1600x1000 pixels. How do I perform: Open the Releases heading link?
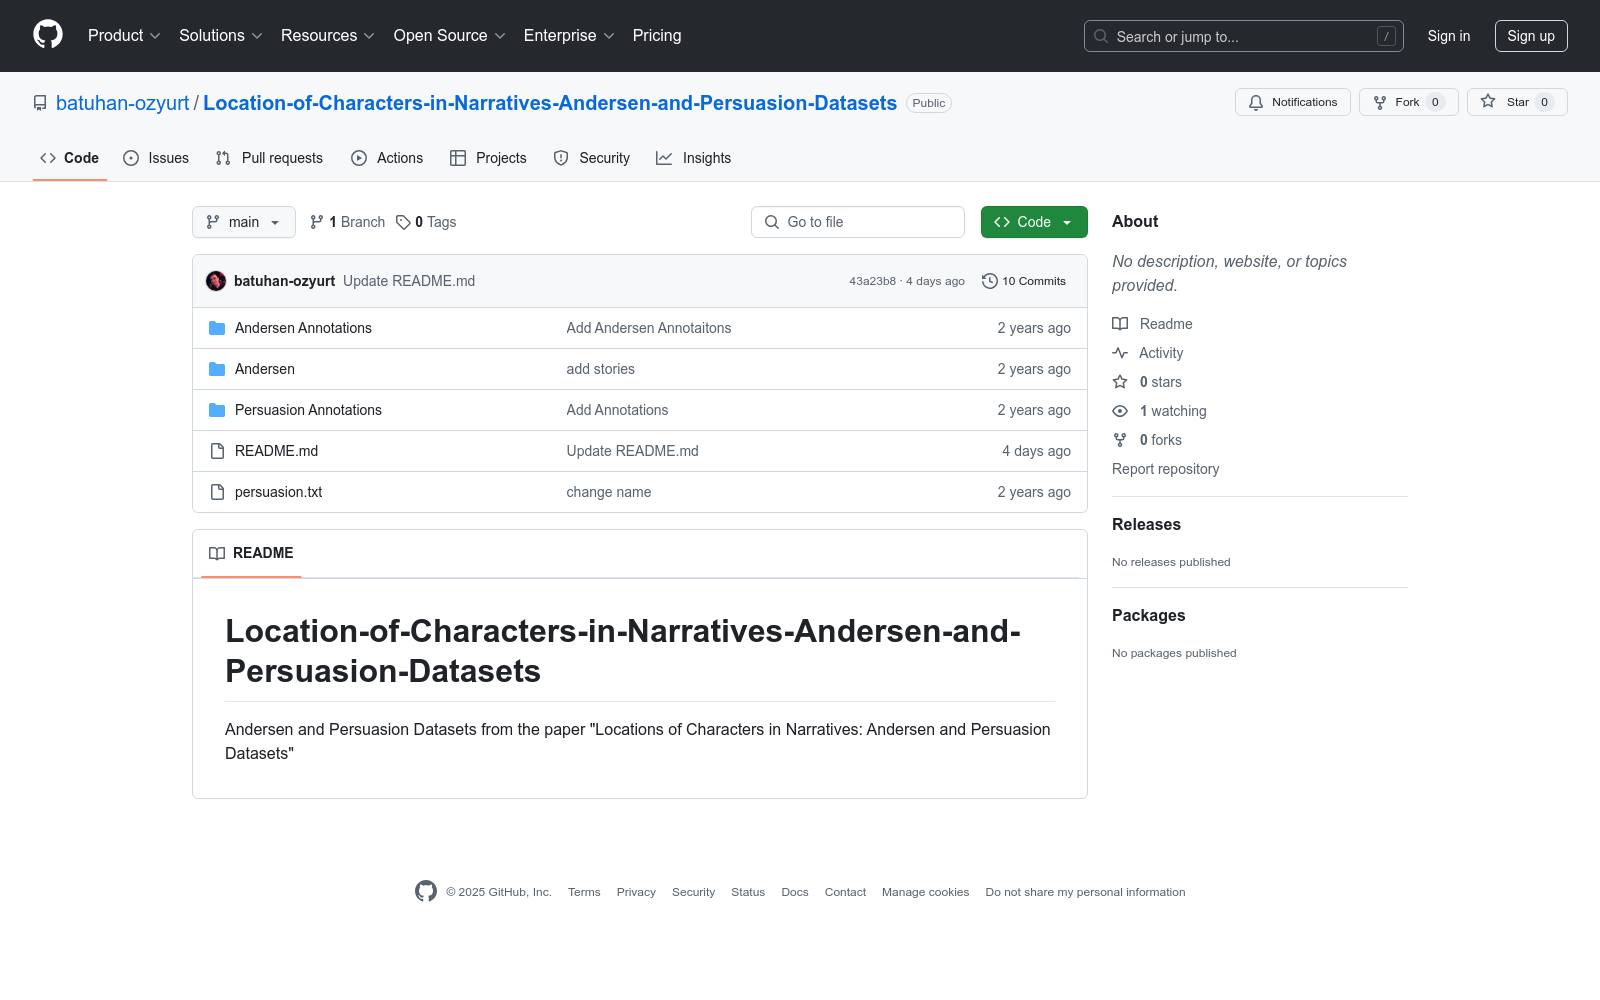point(1146,525)
